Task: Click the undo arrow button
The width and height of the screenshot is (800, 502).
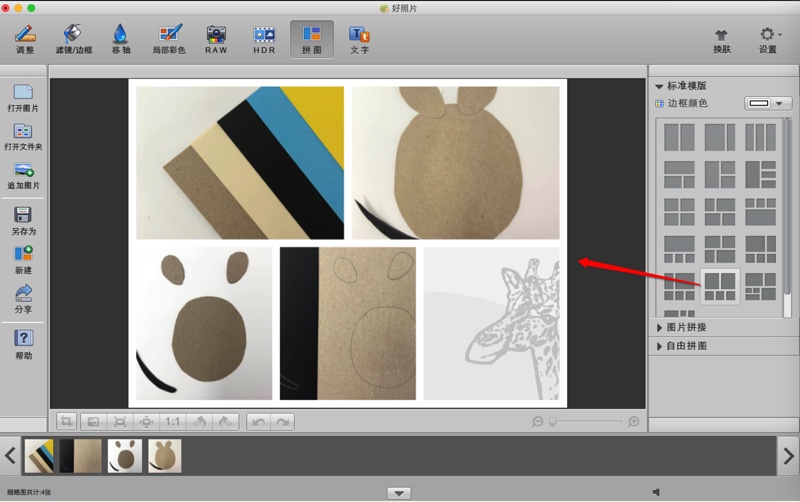Action: point(259,422)
